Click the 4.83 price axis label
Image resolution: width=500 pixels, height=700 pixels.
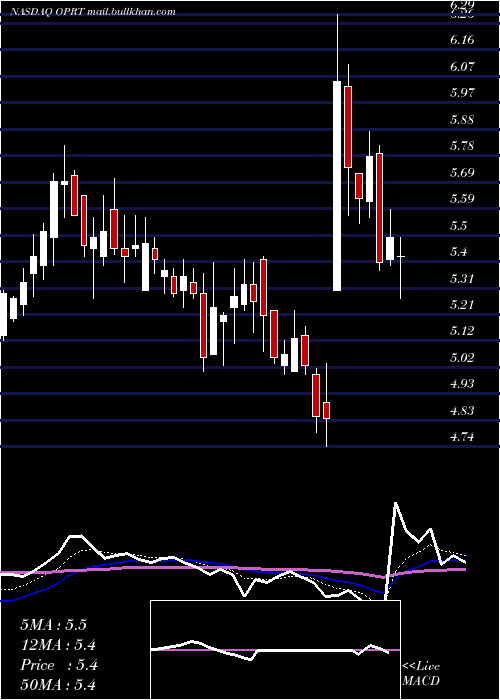[462, 411]
